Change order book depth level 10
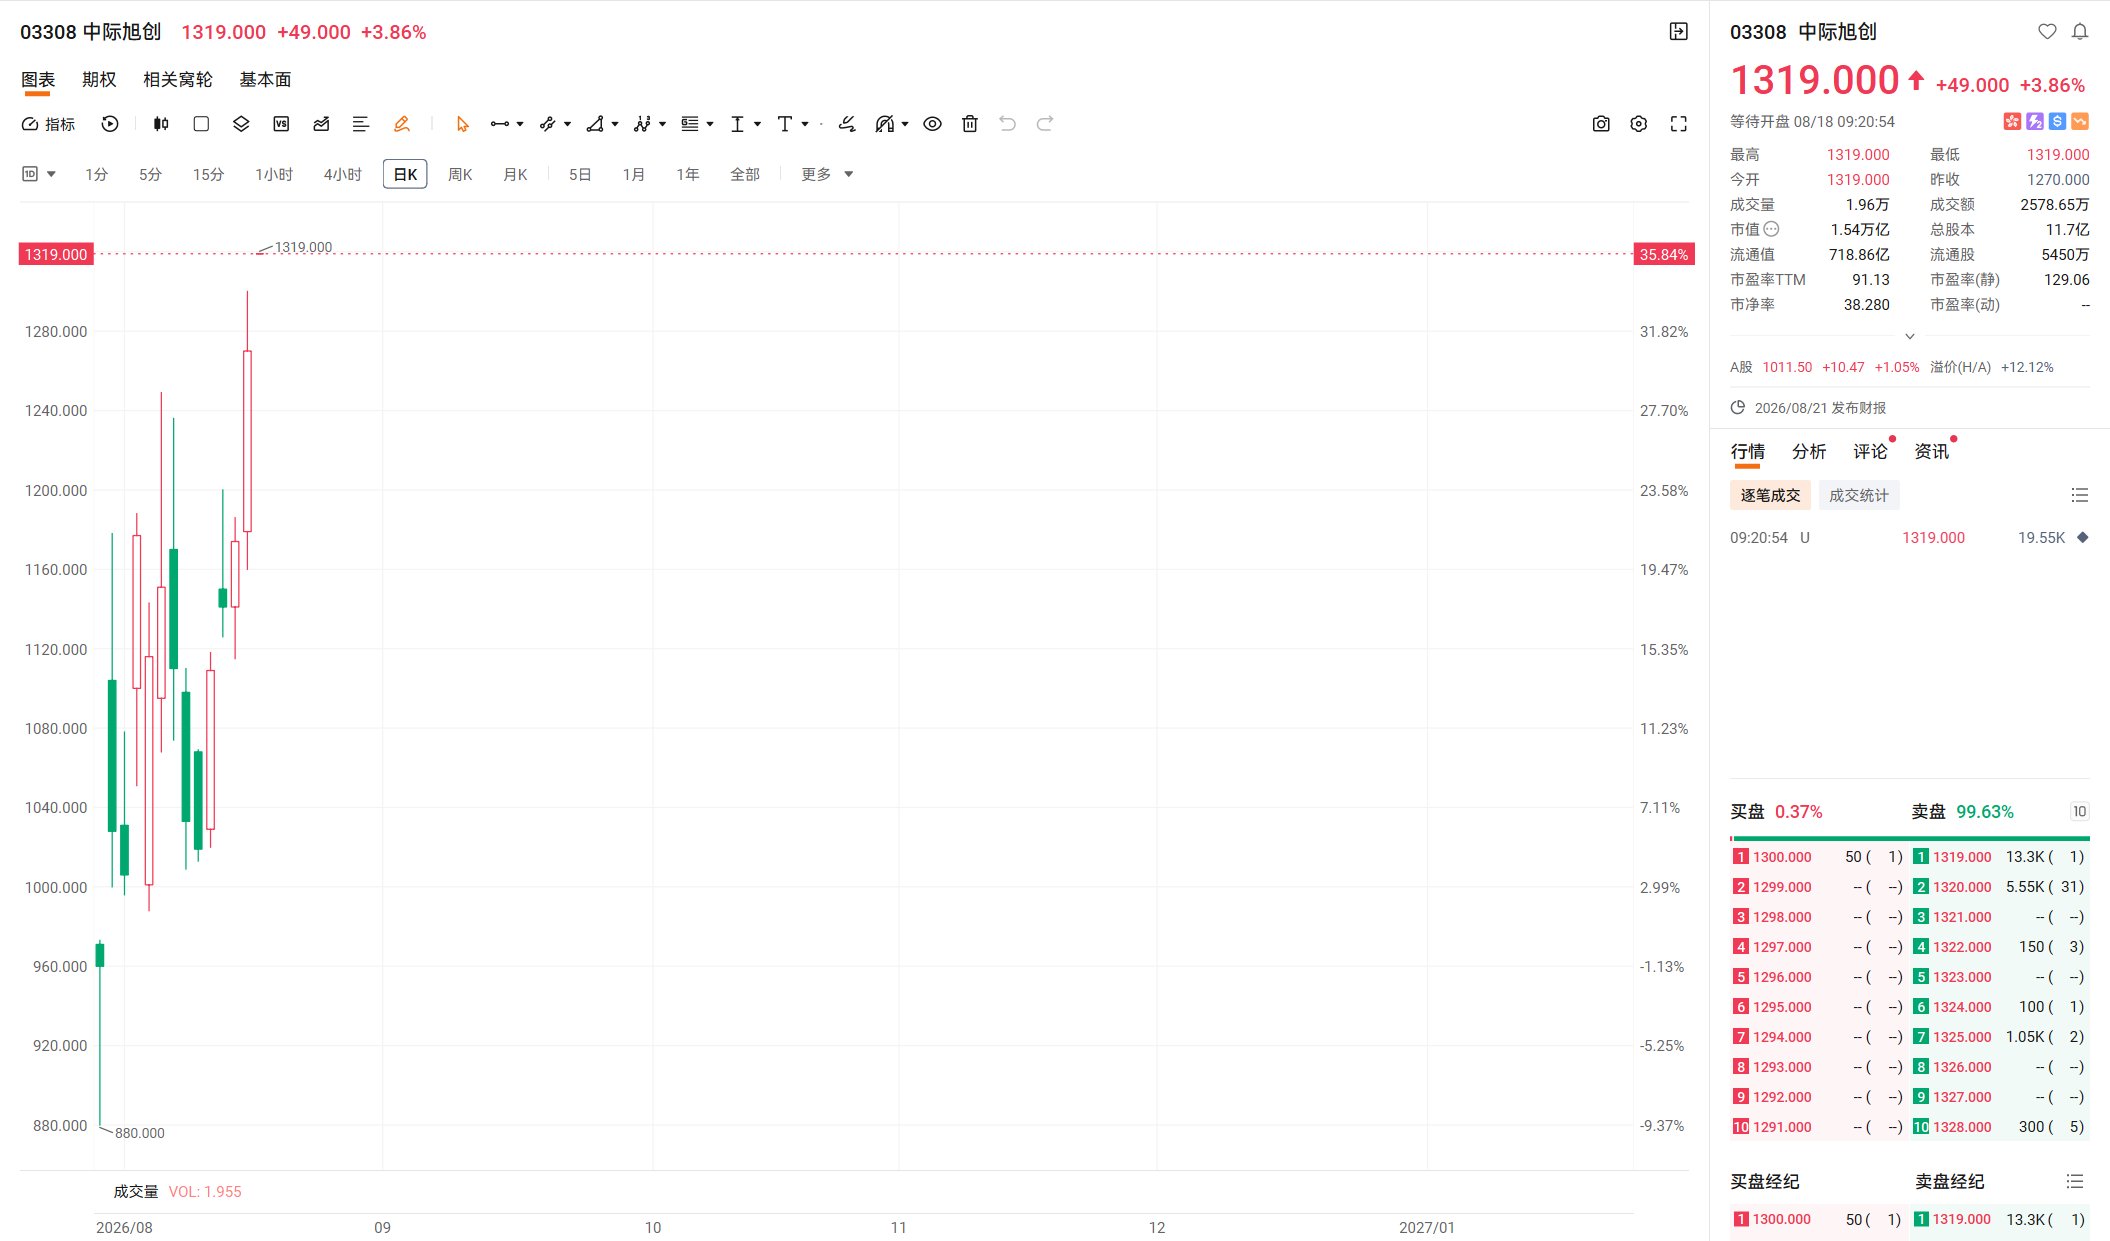The height and width of the screenshot is (1241, 2110). tap(2079, 812)
